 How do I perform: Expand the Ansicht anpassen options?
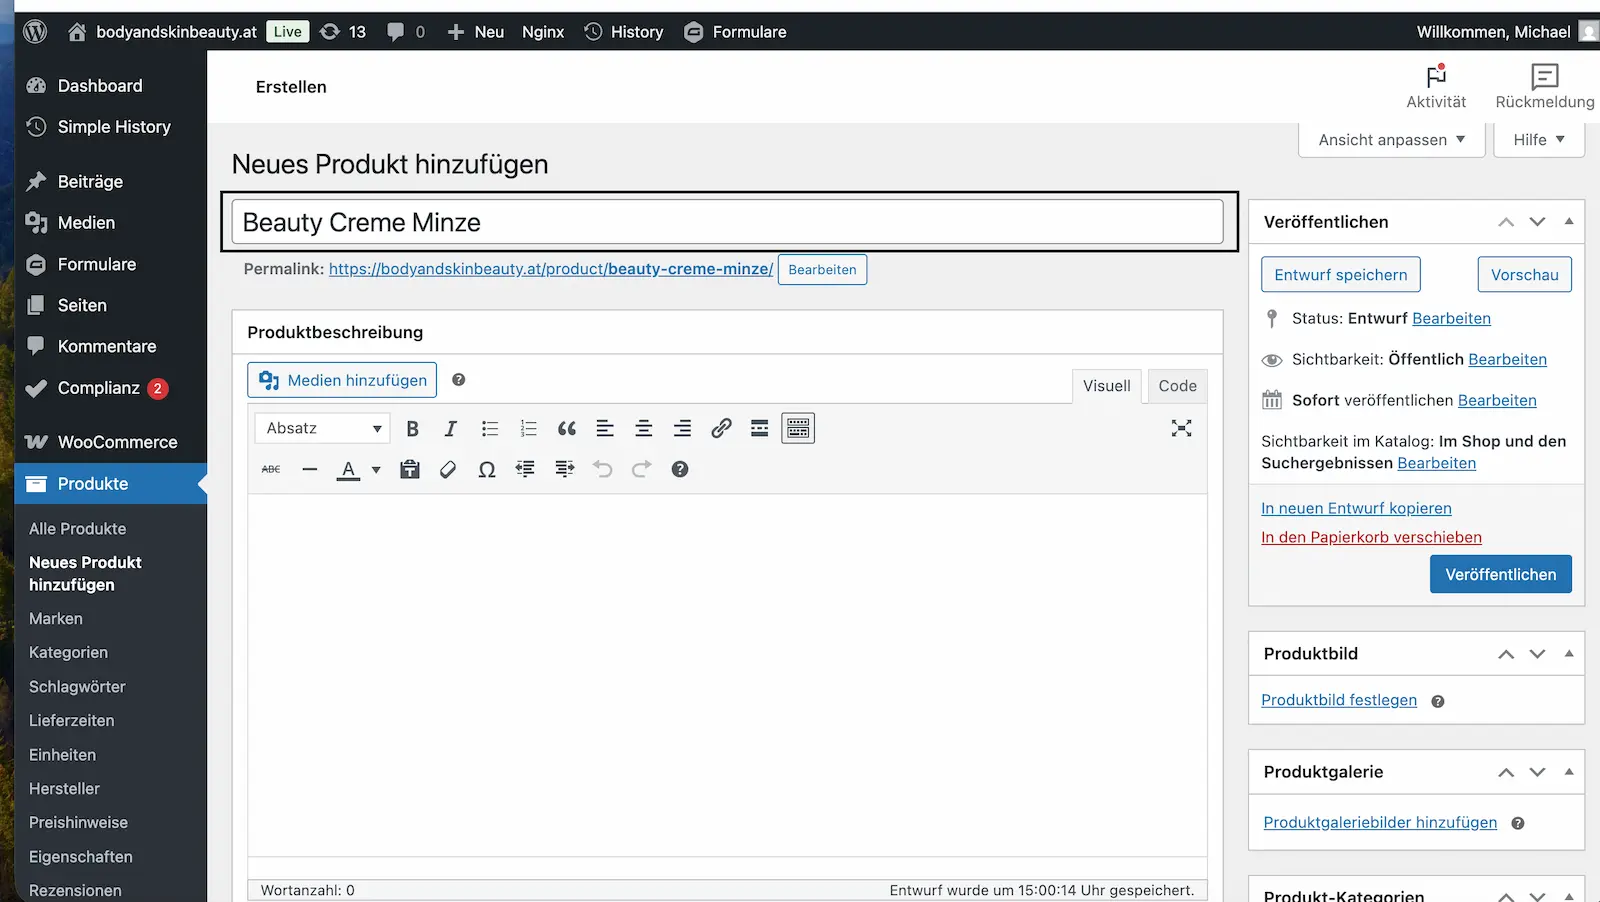[1391, 140]
